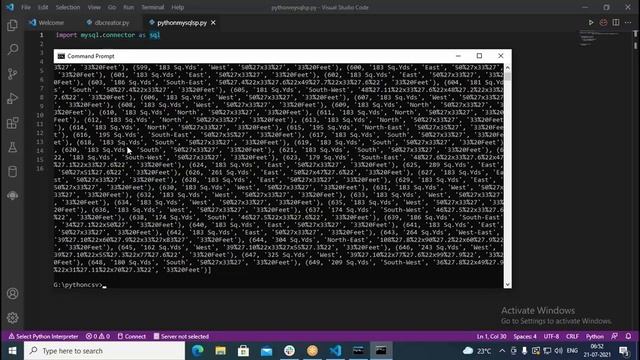Viewport: 640px width, 360px height.
Task: Switch to Visual Studio Code taskbar icon
Action: tap(335, 351)
